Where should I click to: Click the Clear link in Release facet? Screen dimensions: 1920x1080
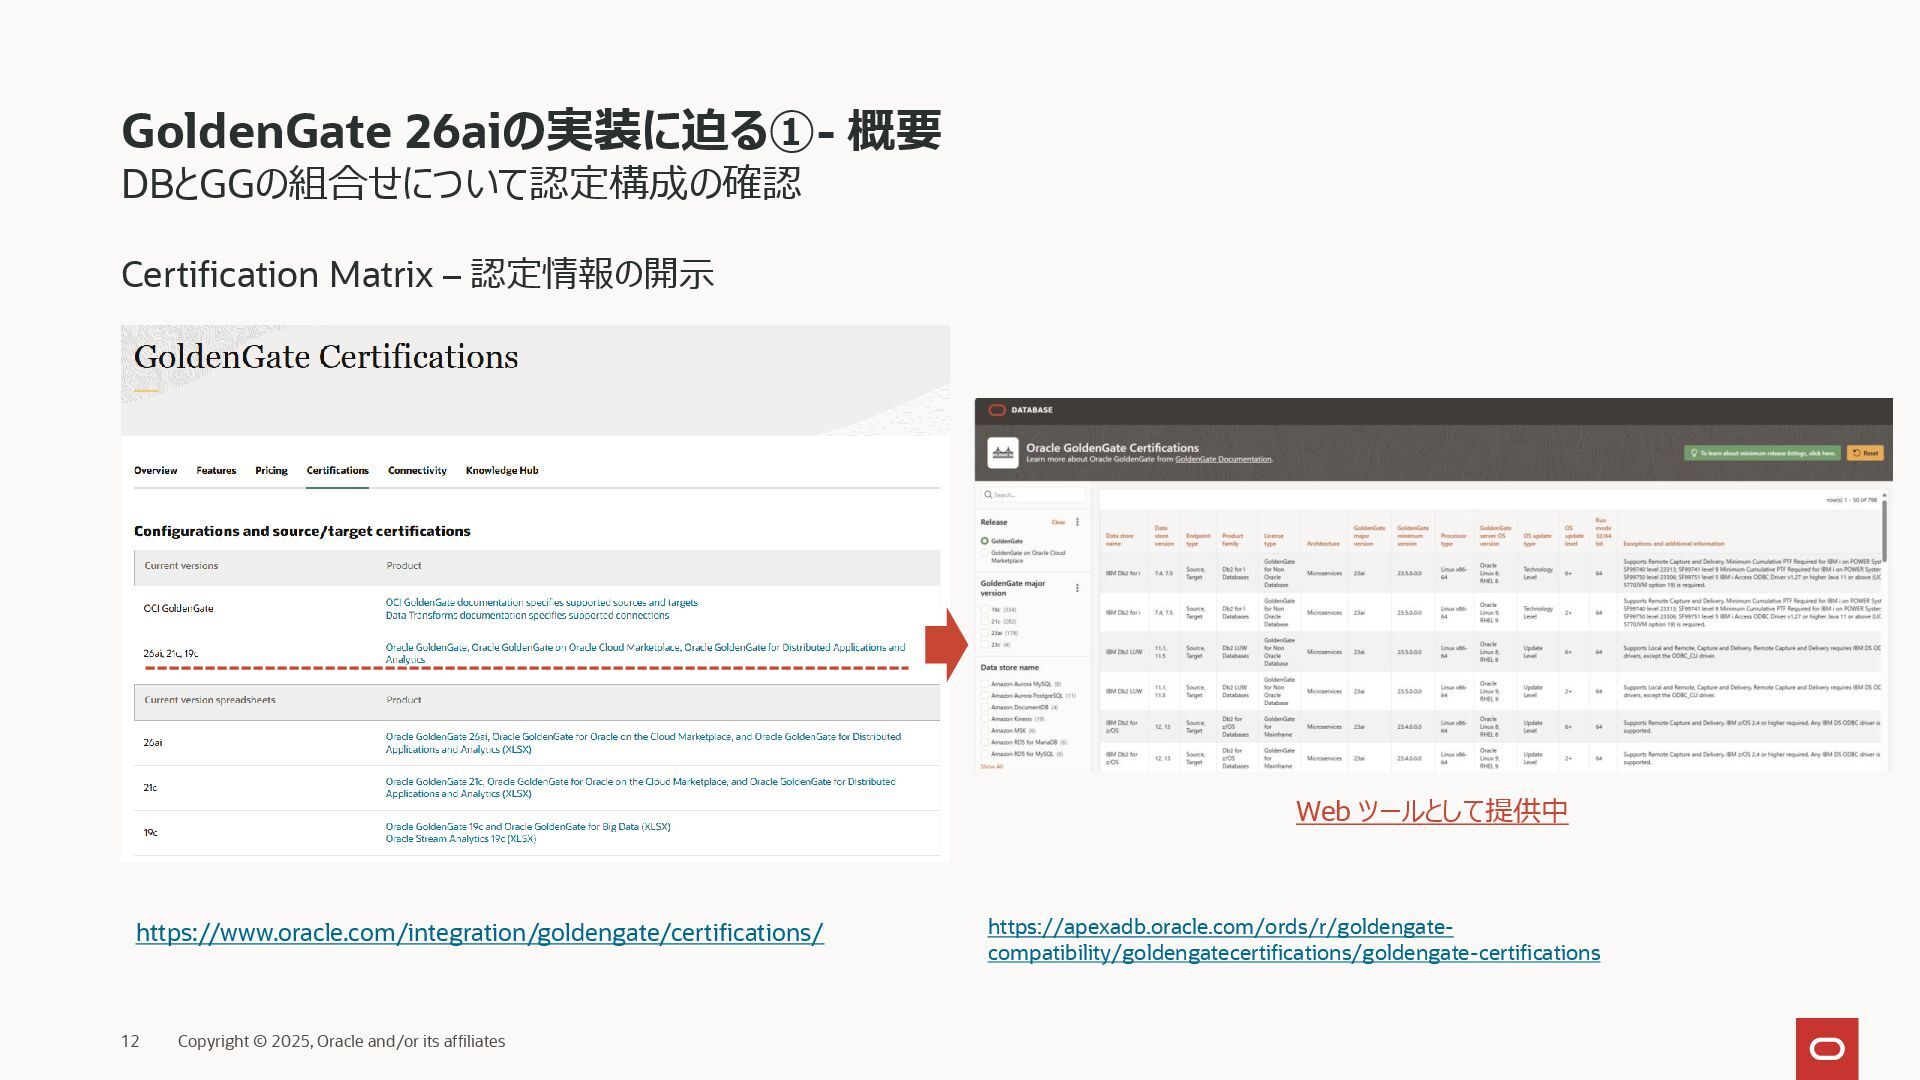(x=1058, y=522)
